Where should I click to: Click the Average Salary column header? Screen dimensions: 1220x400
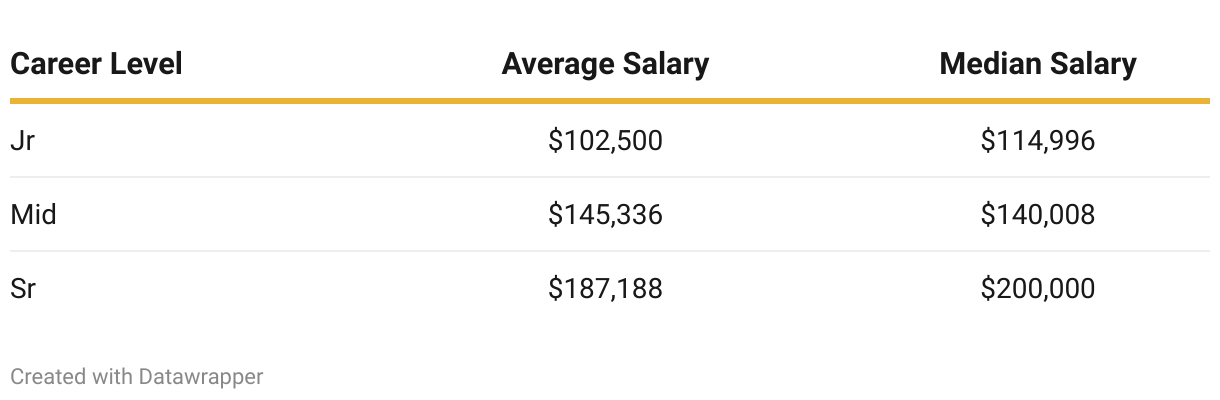pos(605,64)
